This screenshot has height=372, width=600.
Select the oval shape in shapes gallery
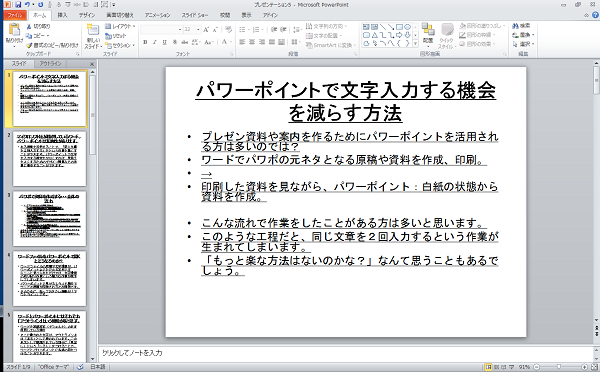coord(408,27)
